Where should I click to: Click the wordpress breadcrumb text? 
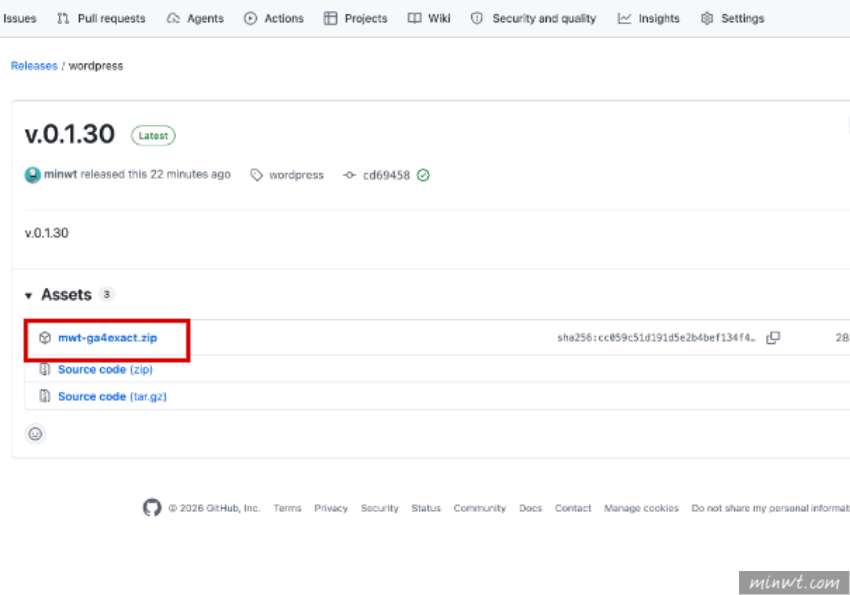[x=96, y=66]
